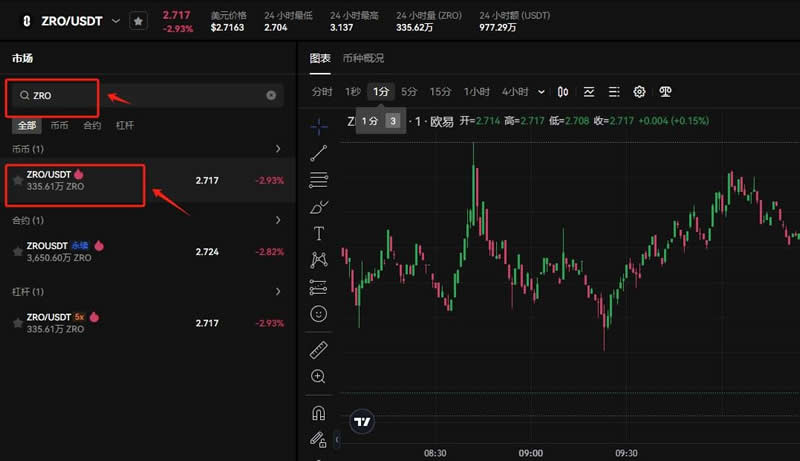Viewport: 800px width, 461px height.
Task: Switch to the 币种概况 tab
Action: (x=363, y=58)
